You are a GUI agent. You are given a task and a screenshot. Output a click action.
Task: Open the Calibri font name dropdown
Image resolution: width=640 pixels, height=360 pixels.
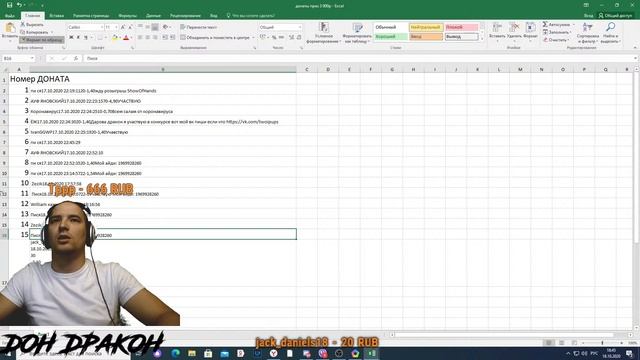101,27
